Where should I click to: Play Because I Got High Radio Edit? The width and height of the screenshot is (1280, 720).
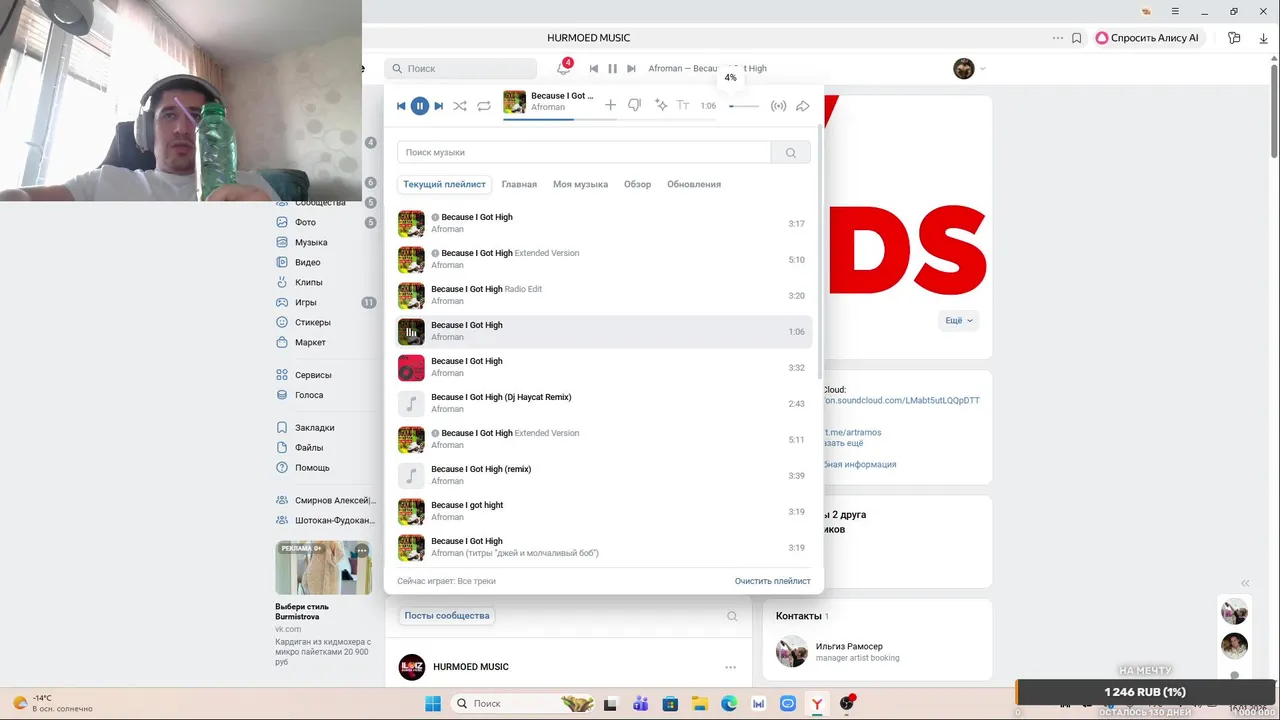pyautogui.click(x=604, y=295)
